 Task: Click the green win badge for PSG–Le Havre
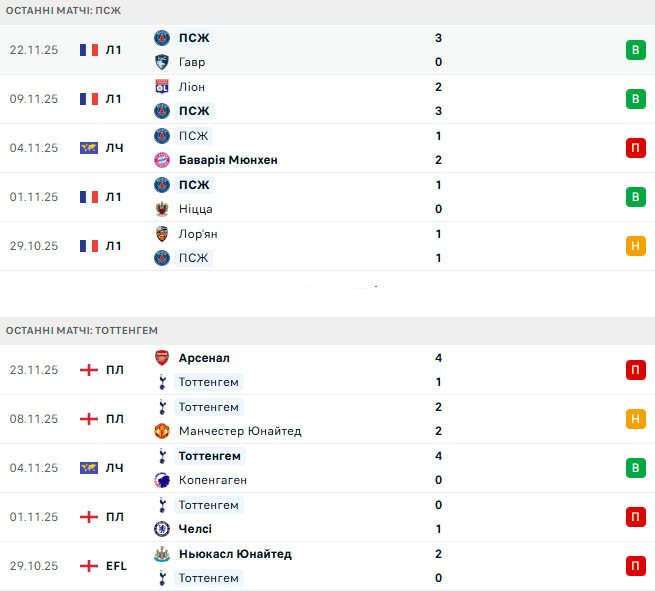pos(635,50)
